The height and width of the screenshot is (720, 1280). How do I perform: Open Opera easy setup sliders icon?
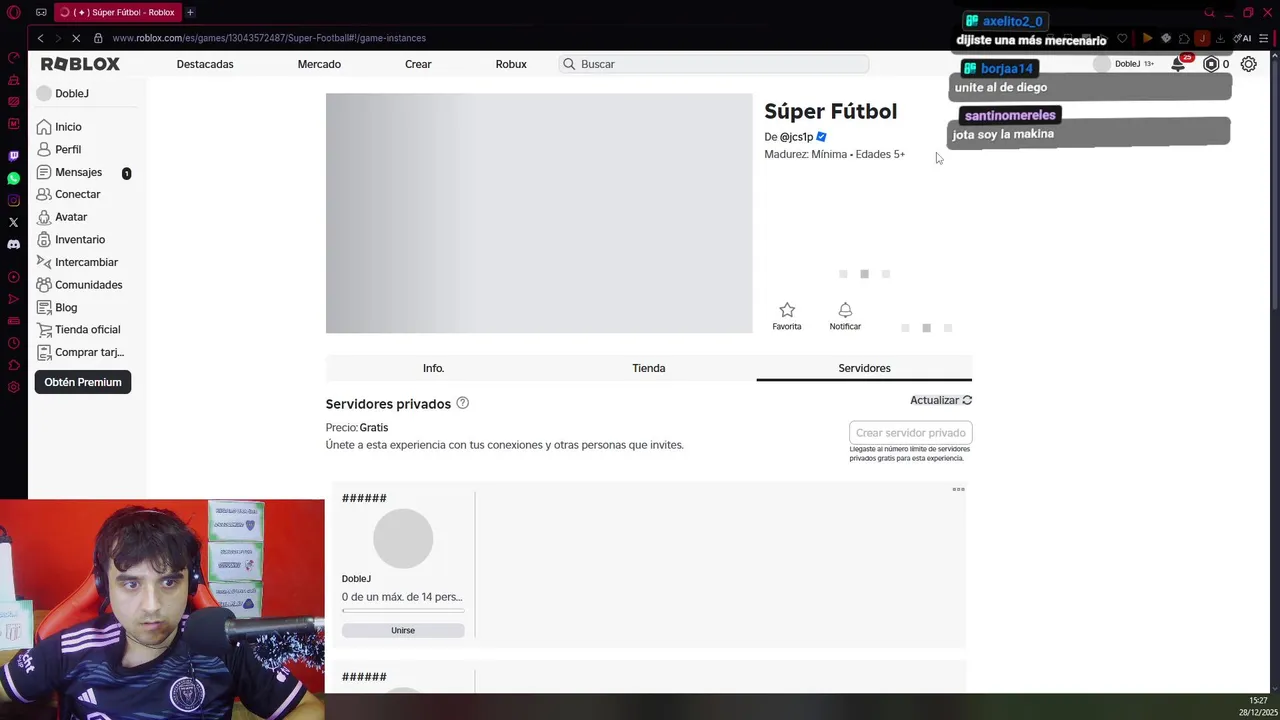[1264, 38]
